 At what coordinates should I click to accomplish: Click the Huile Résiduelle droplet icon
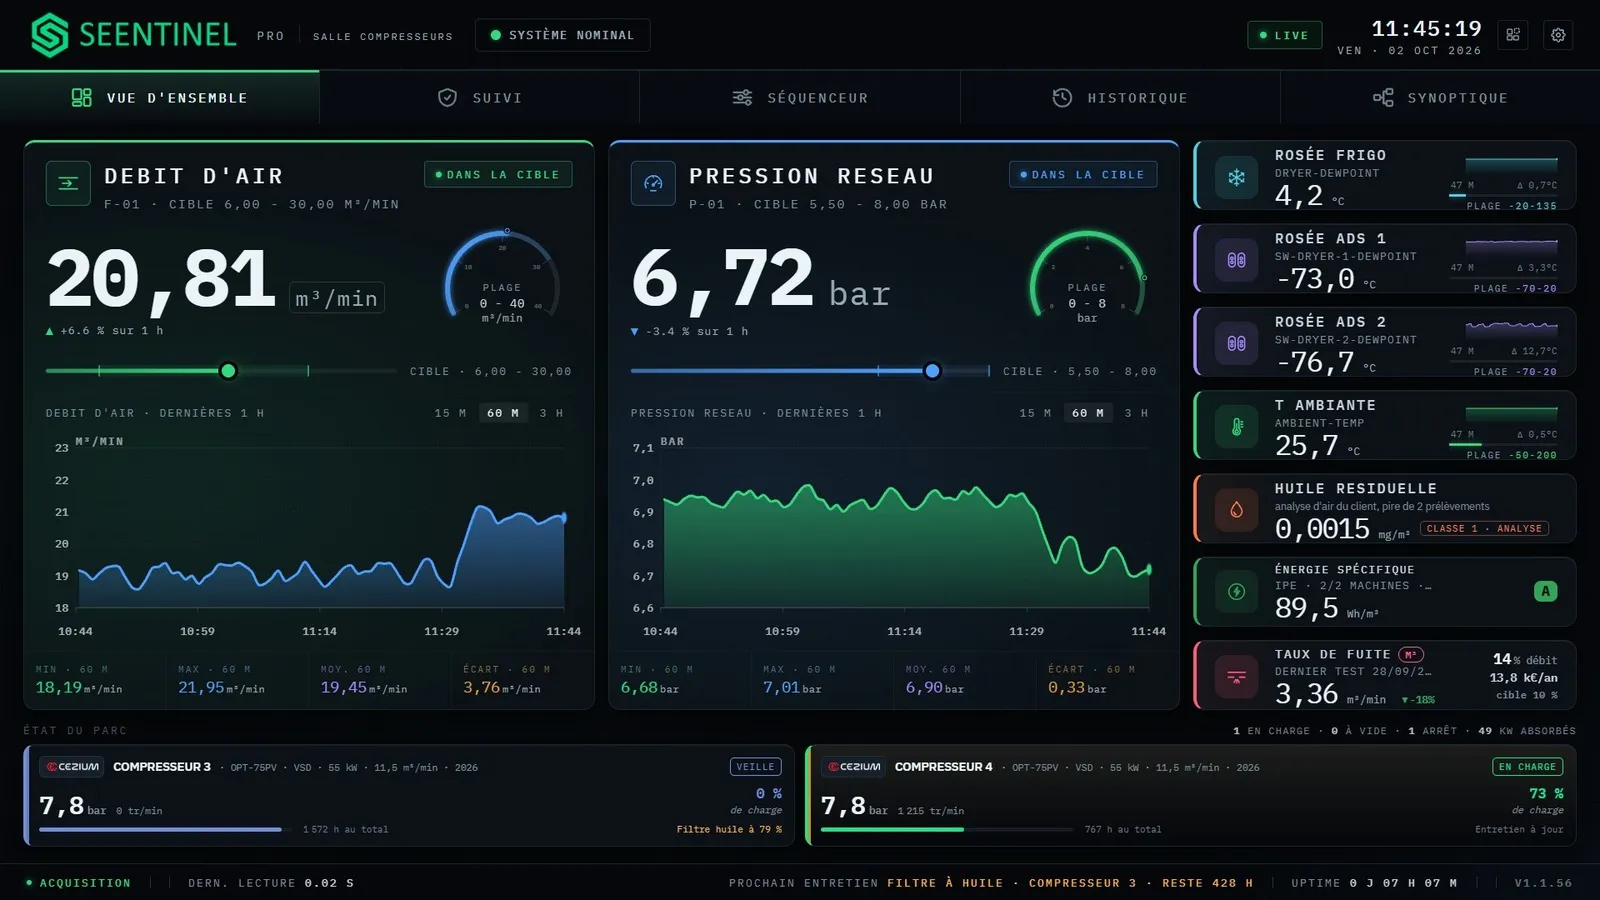point(1237,510)
